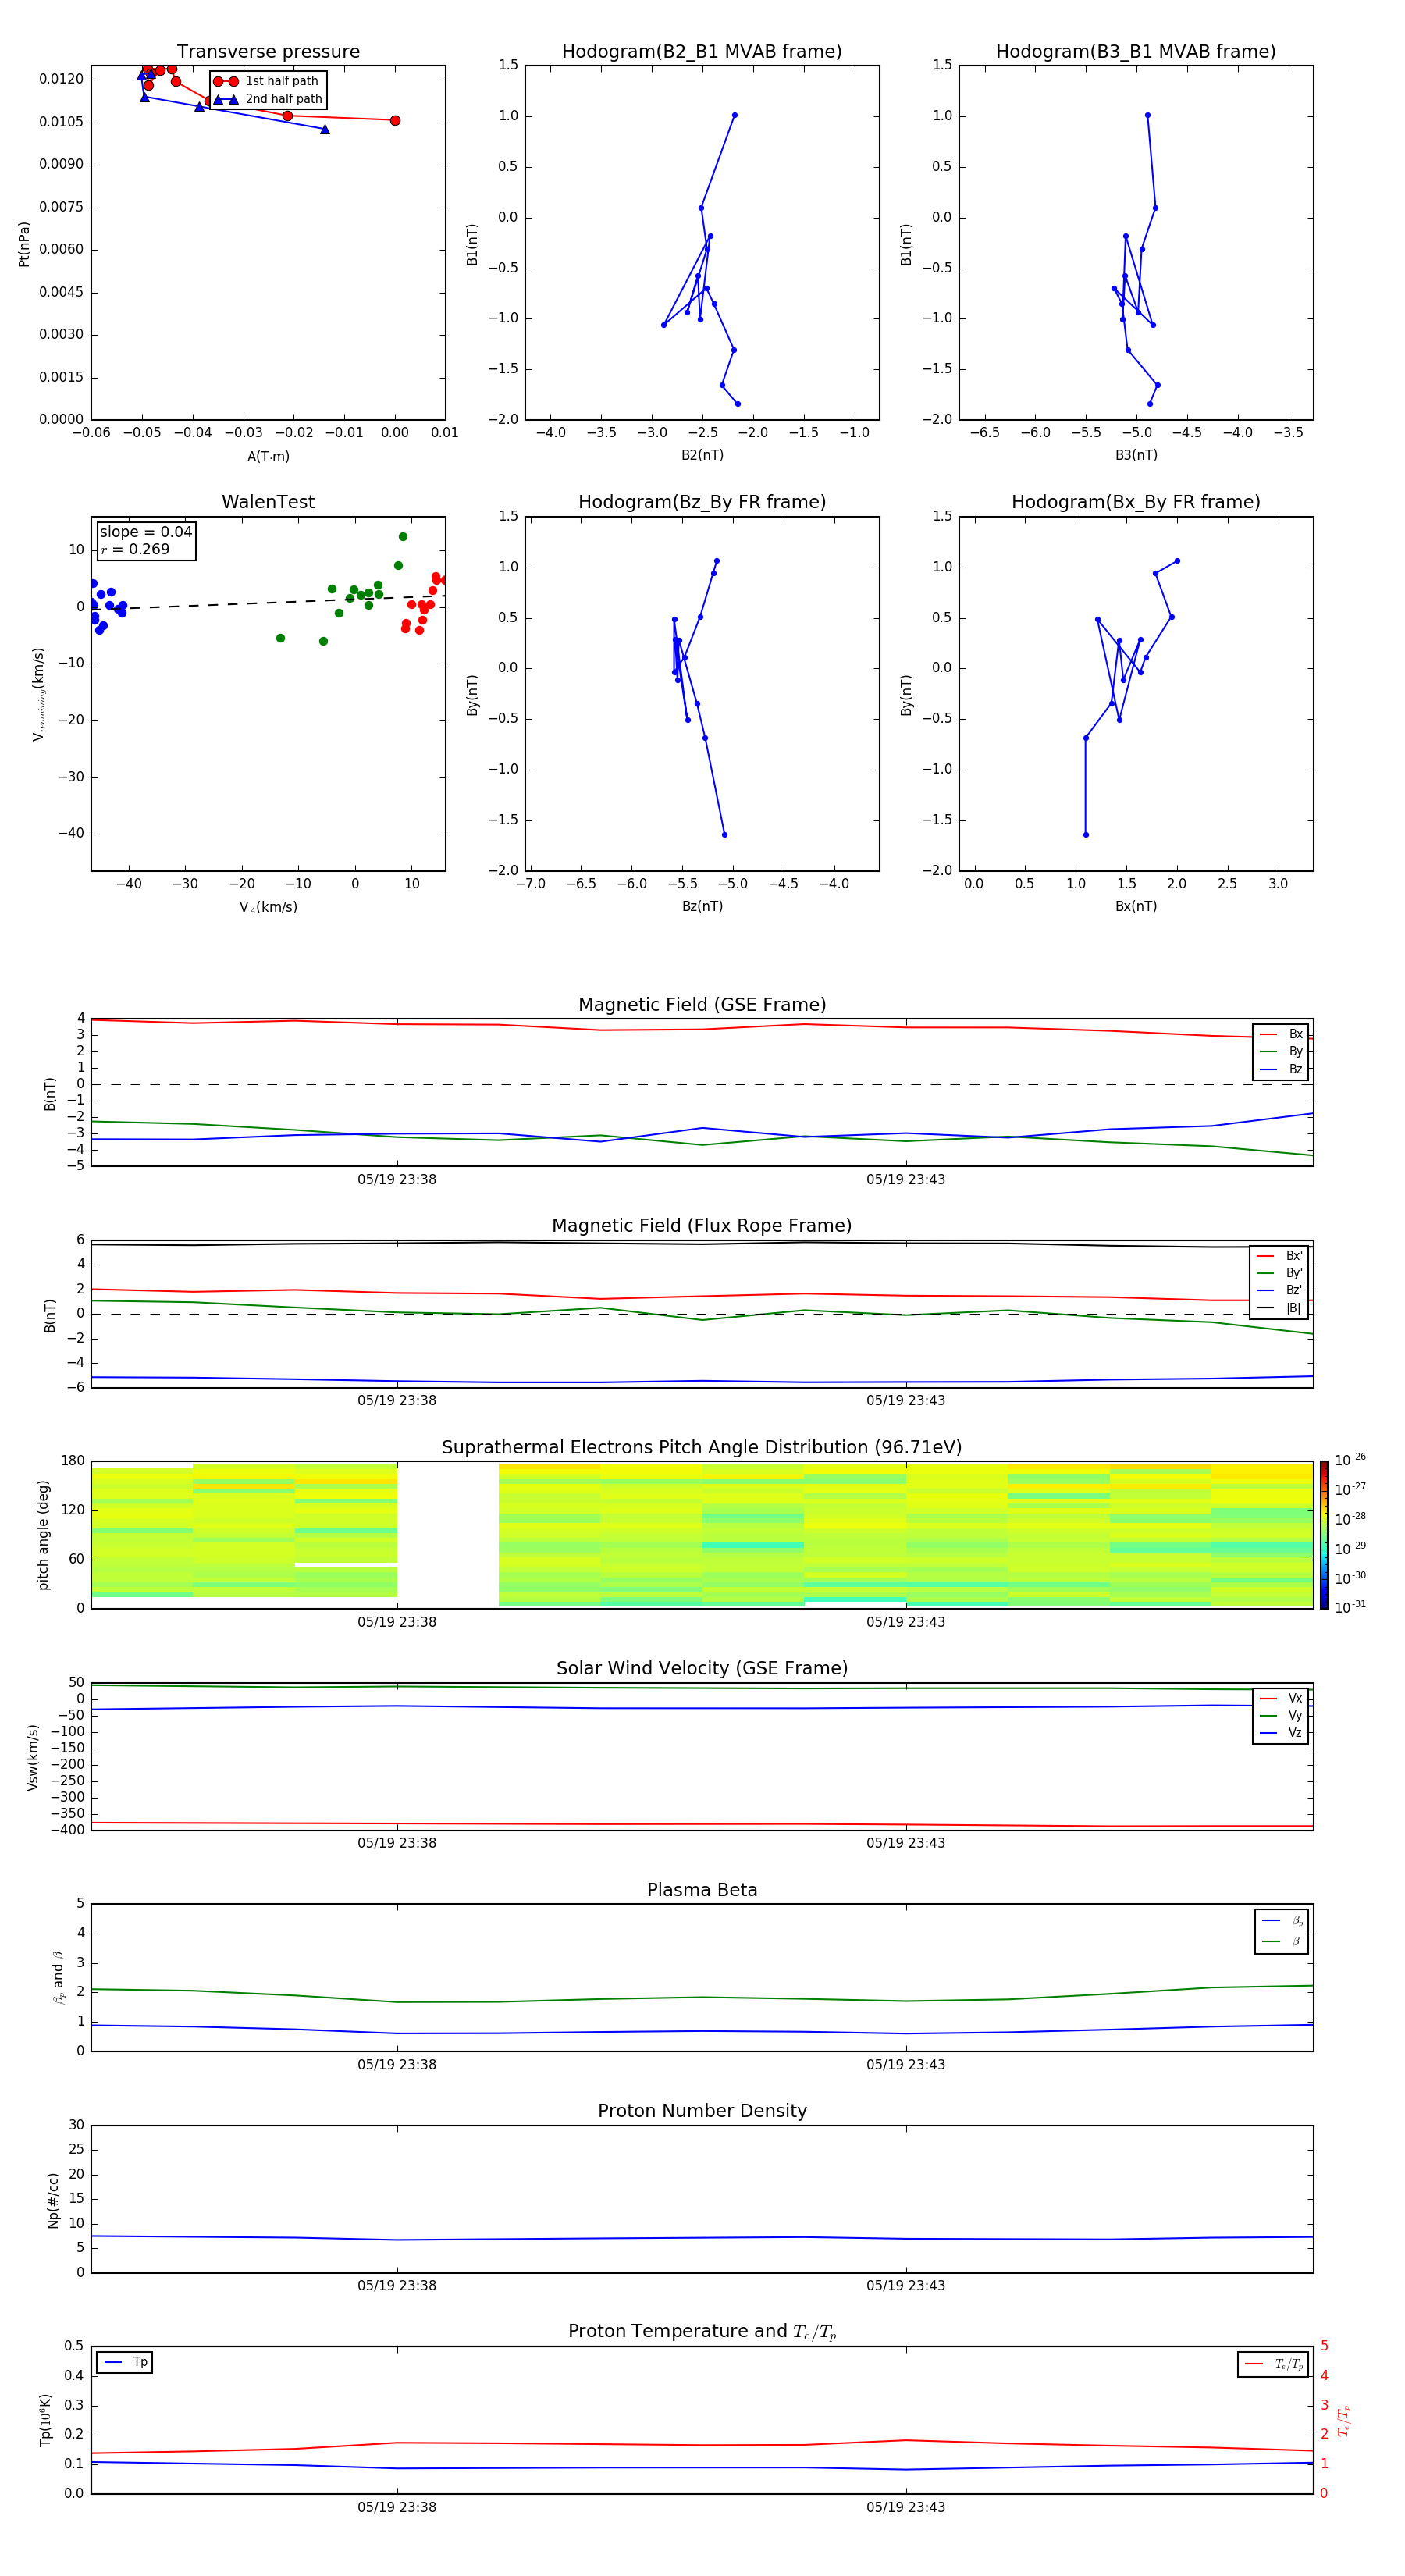Click the 'Proton Number Density' title
The height and width of the screenshot is (2576, 1405).
[x=702, y=2111]
